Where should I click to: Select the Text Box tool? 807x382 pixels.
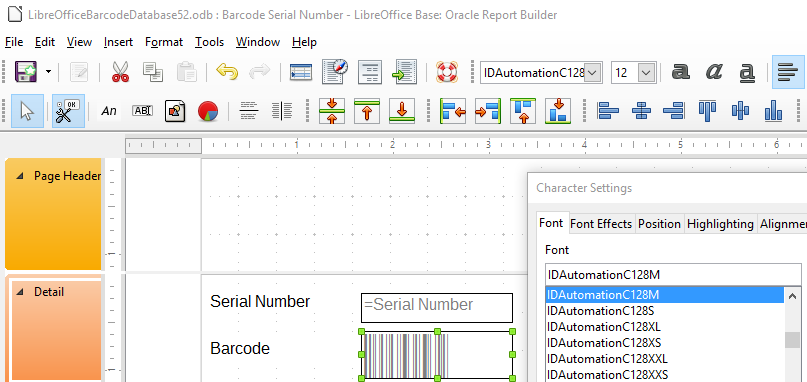tap(143, 111)
